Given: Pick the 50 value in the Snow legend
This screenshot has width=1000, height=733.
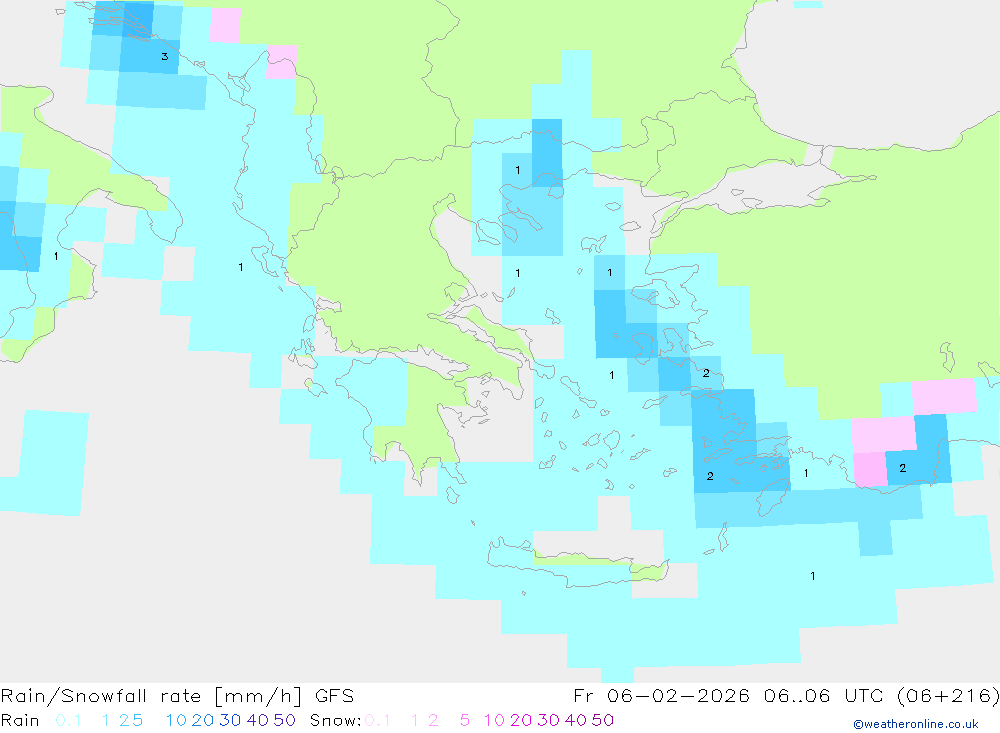Looking at the screenshot, I should point(603,720).
